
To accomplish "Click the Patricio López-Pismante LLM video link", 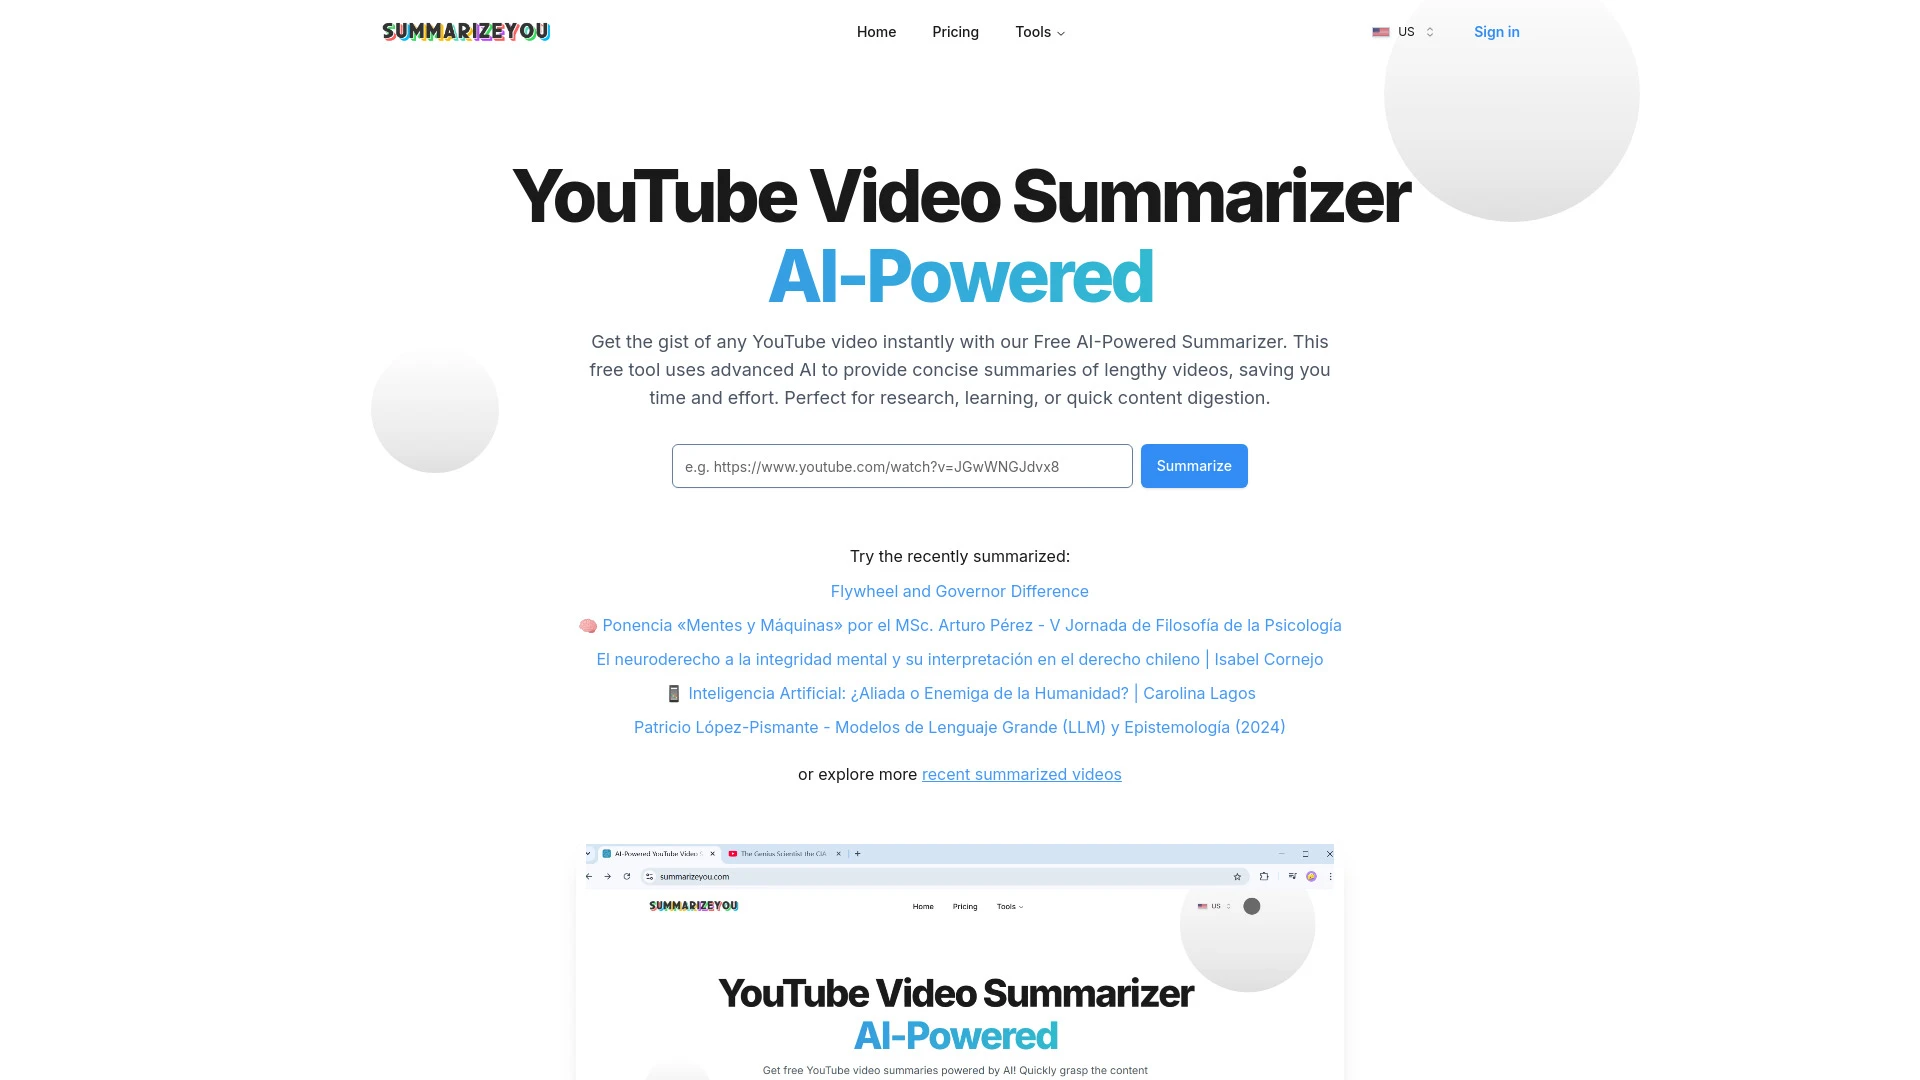I will (x=959, y=727).
